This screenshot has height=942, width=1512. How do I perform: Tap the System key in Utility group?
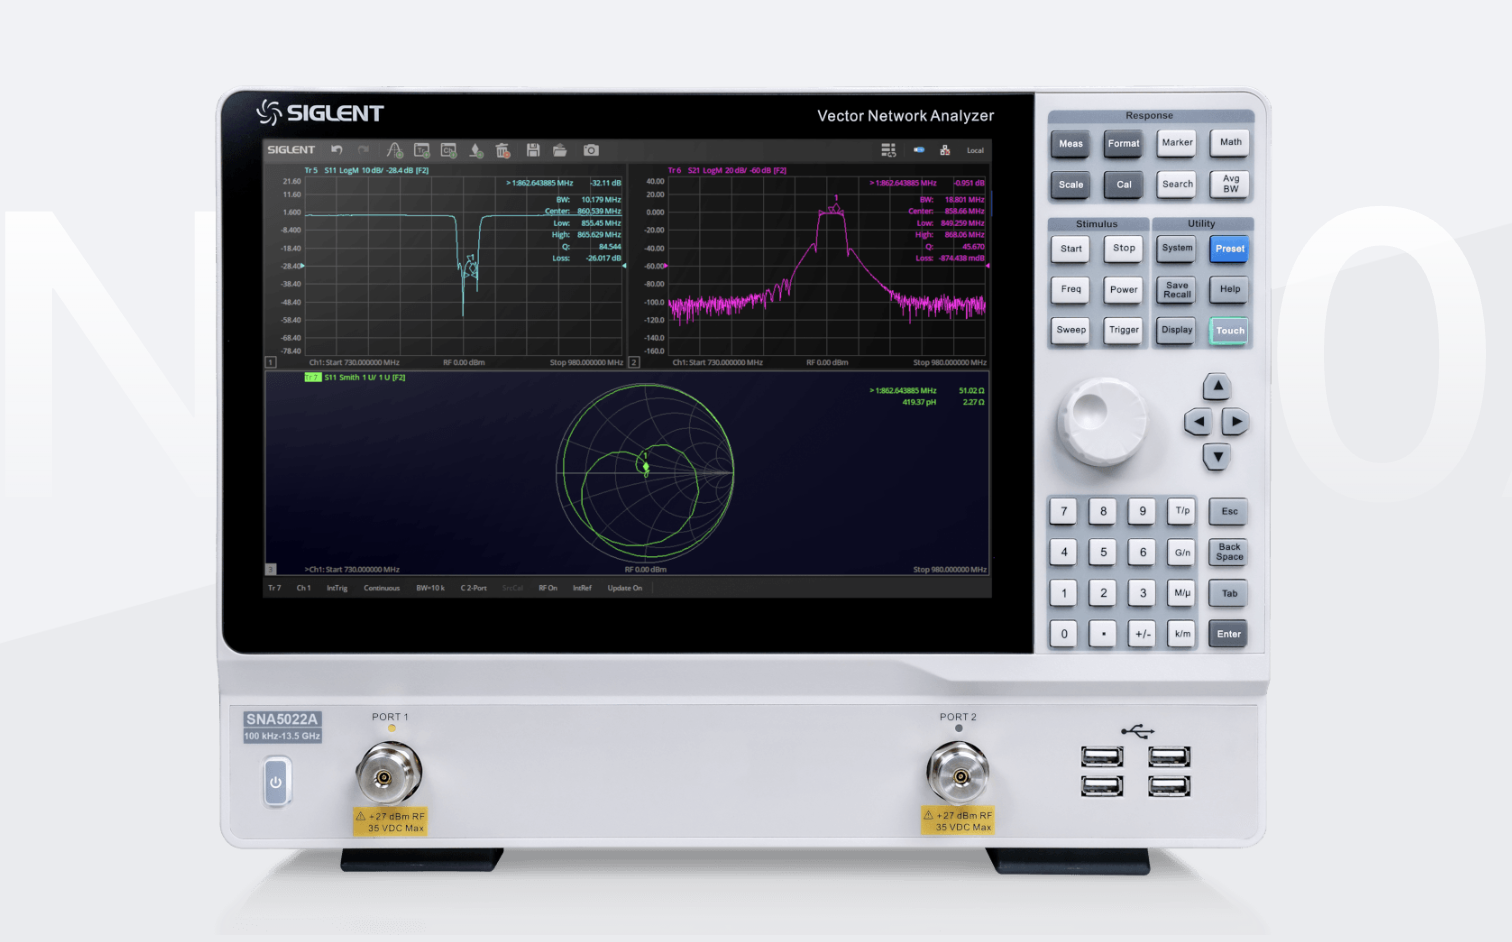click(1177, 248)
